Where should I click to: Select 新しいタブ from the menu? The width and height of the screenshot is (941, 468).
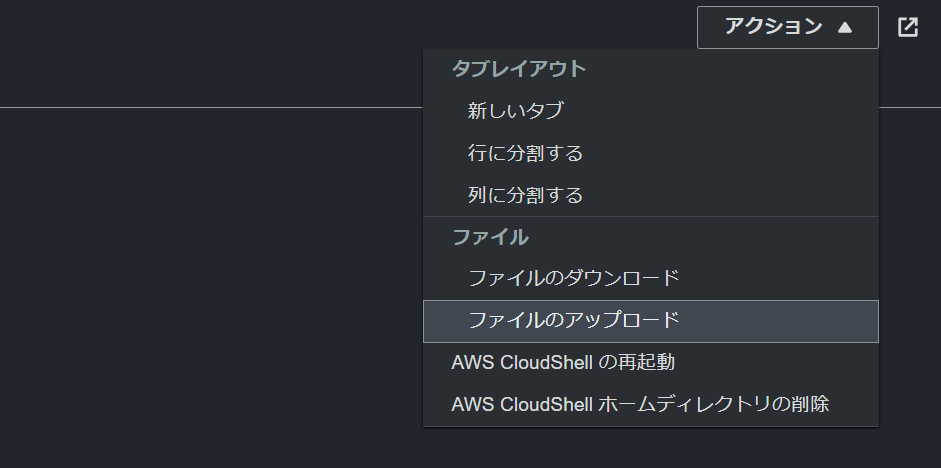coord(651,111)
